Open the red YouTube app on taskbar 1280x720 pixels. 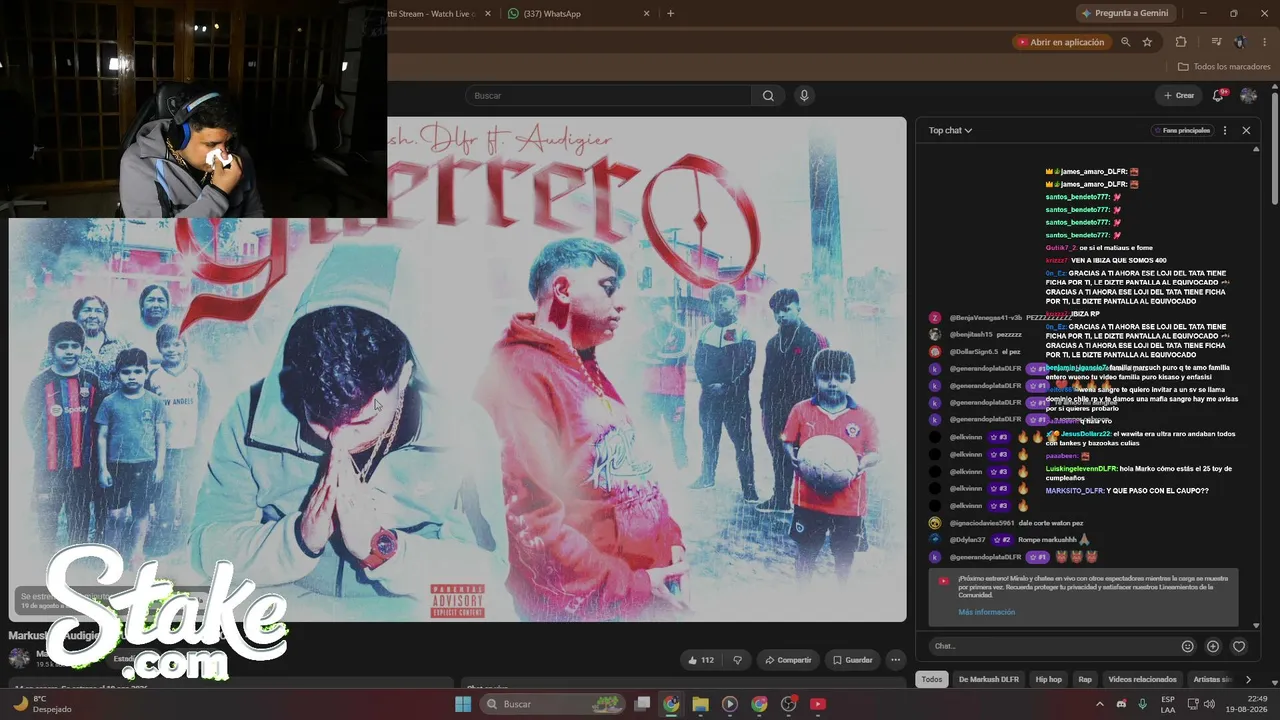pyautogui.click(x=818, y=704)
